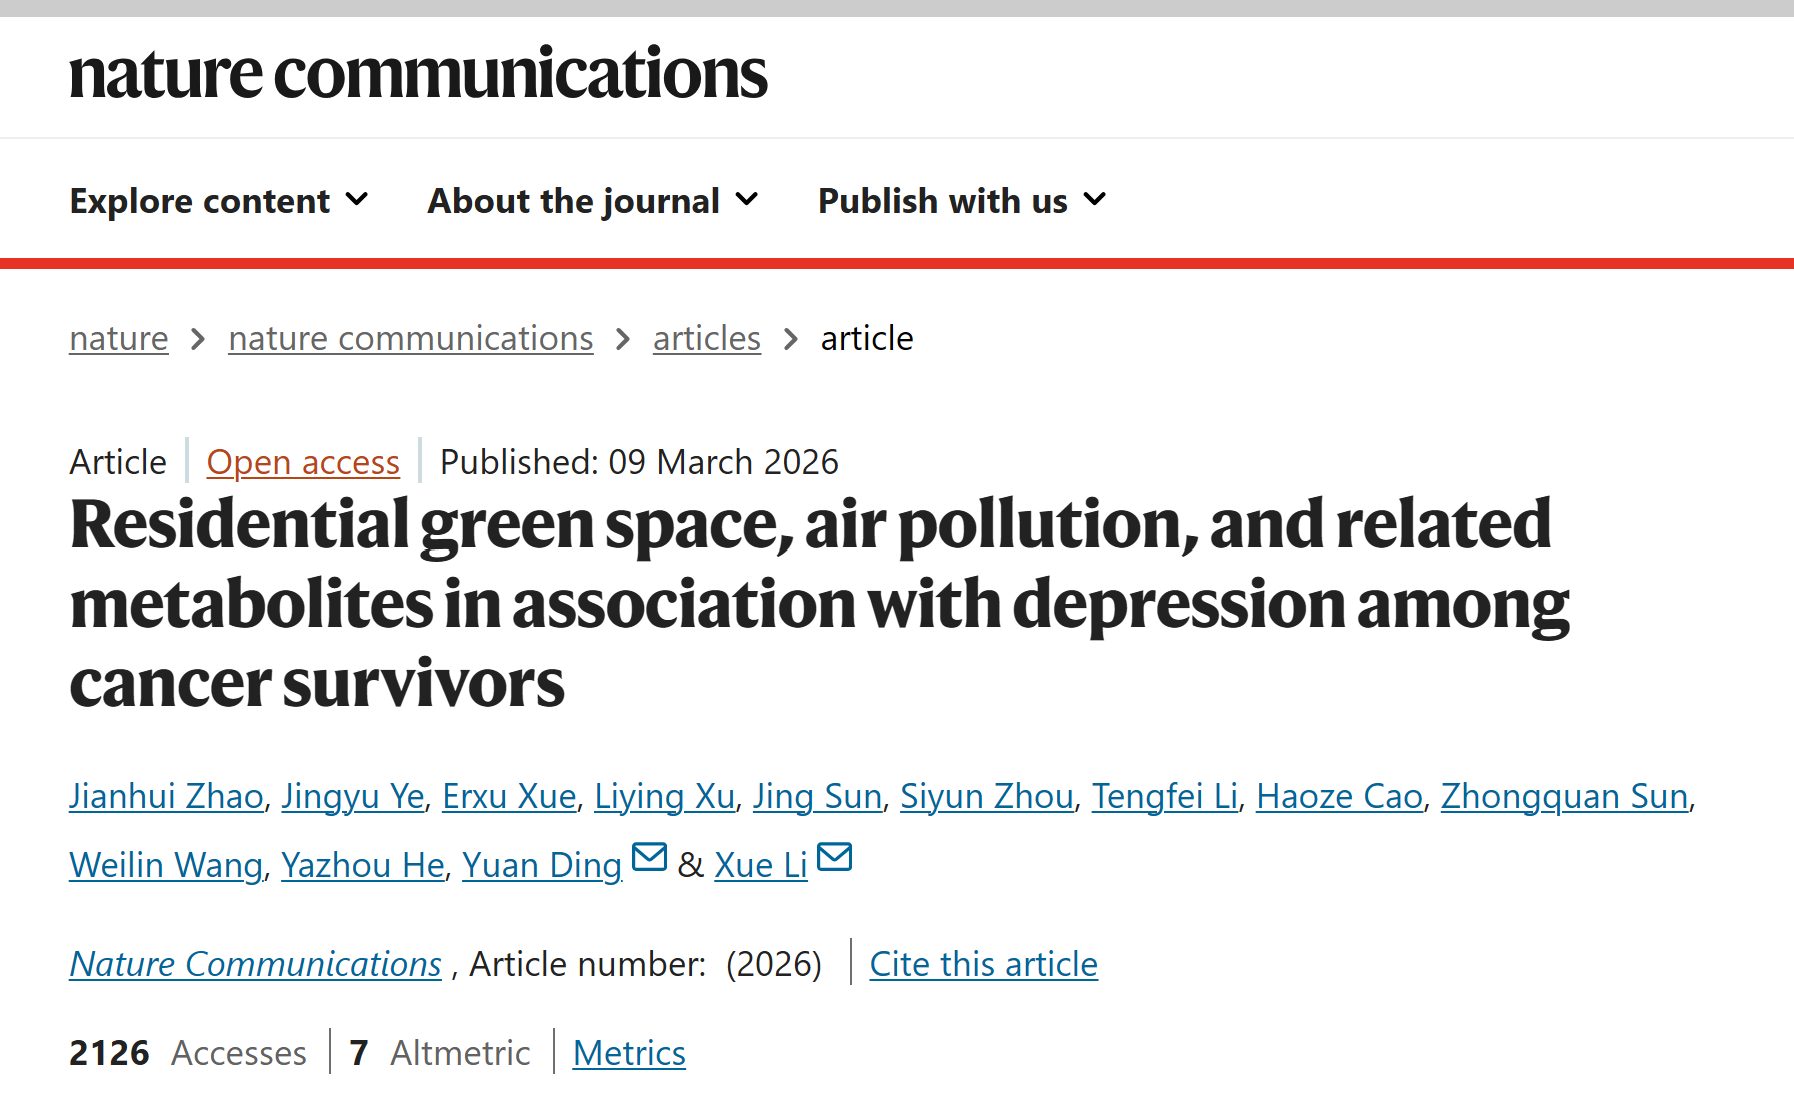Expand the Publish with us menu
This screenshot has width=1794, height=1096.
coord(962,201)
